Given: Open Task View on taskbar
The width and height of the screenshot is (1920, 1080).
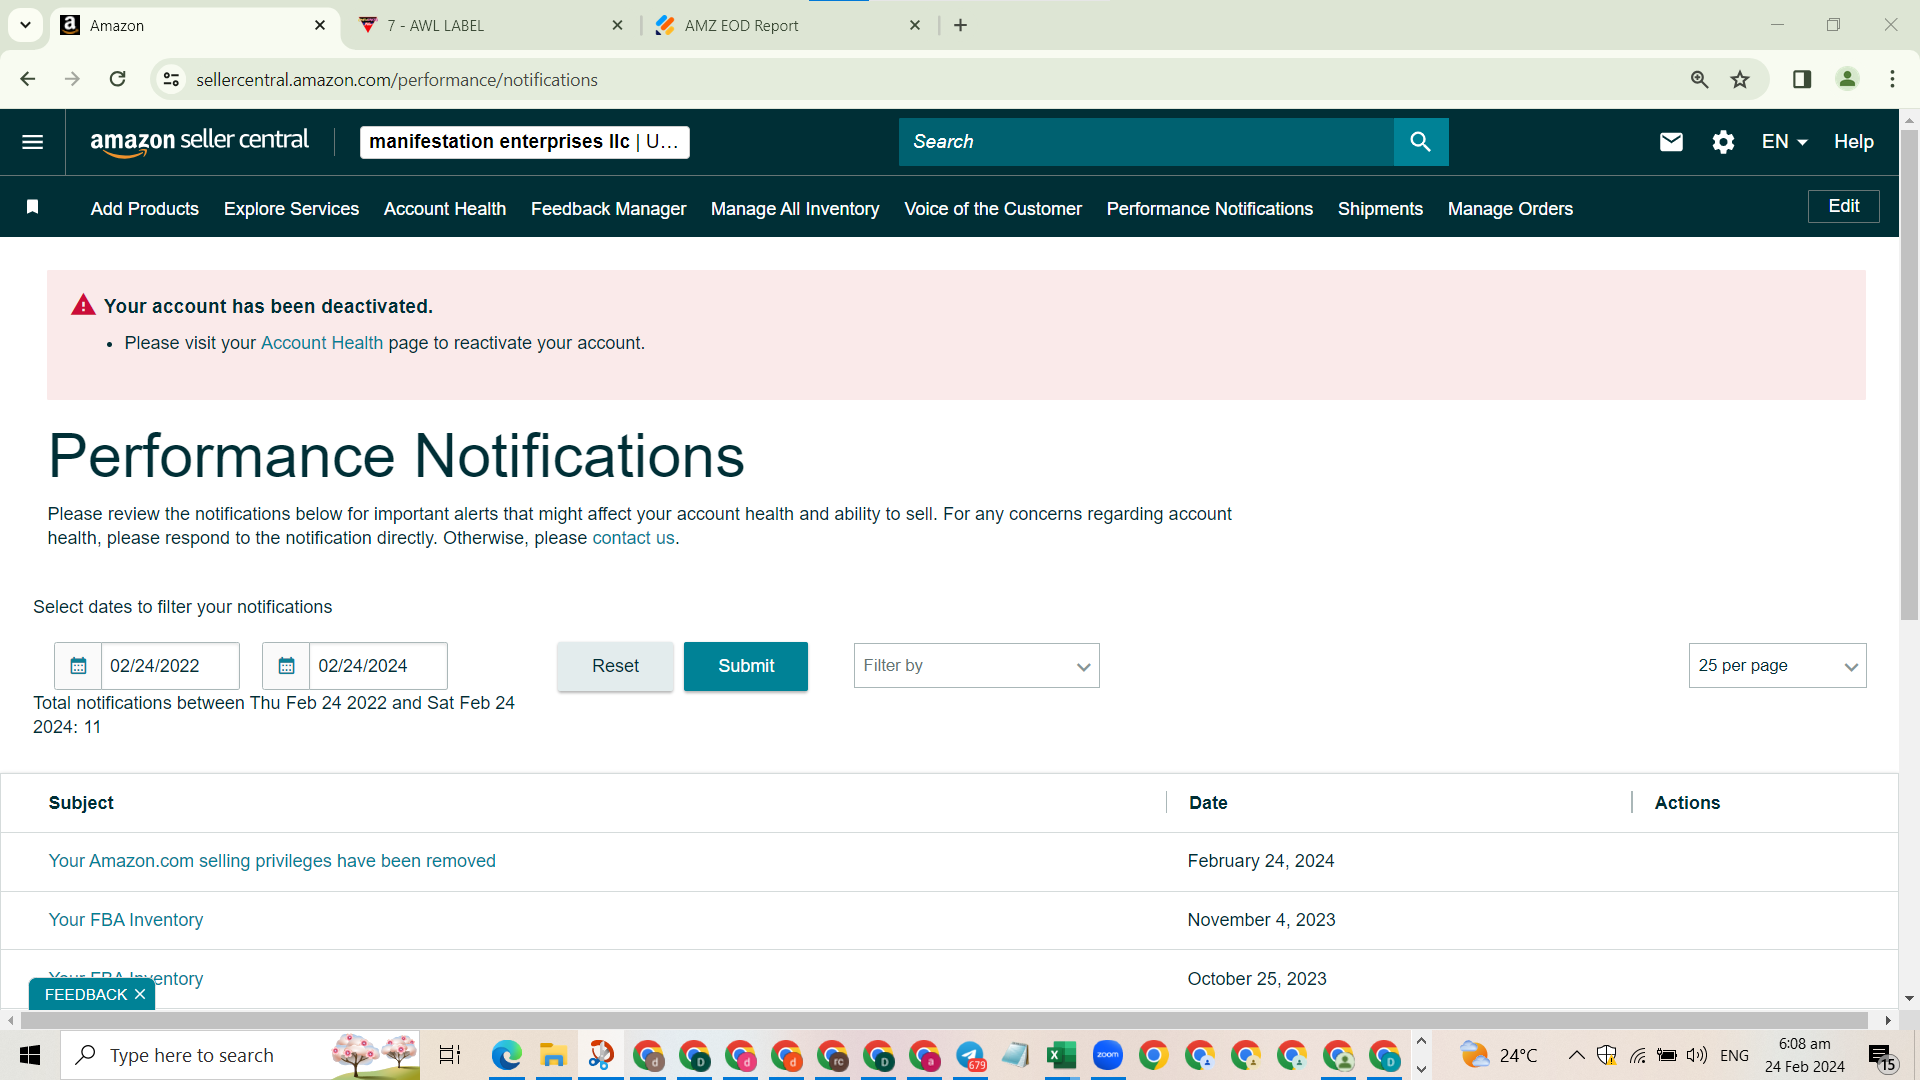Looking at the screenshot, I should click(x=450, y=1055).
